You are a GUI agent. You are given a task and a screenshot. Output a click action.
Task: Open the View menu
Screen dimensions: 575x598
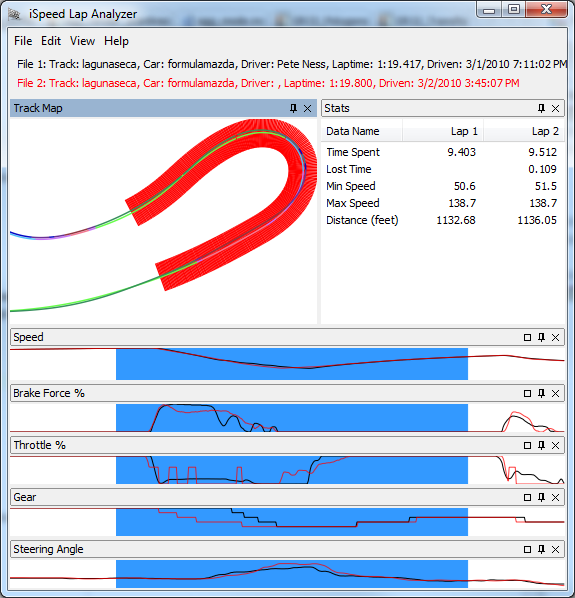click(x=82, y=41)
